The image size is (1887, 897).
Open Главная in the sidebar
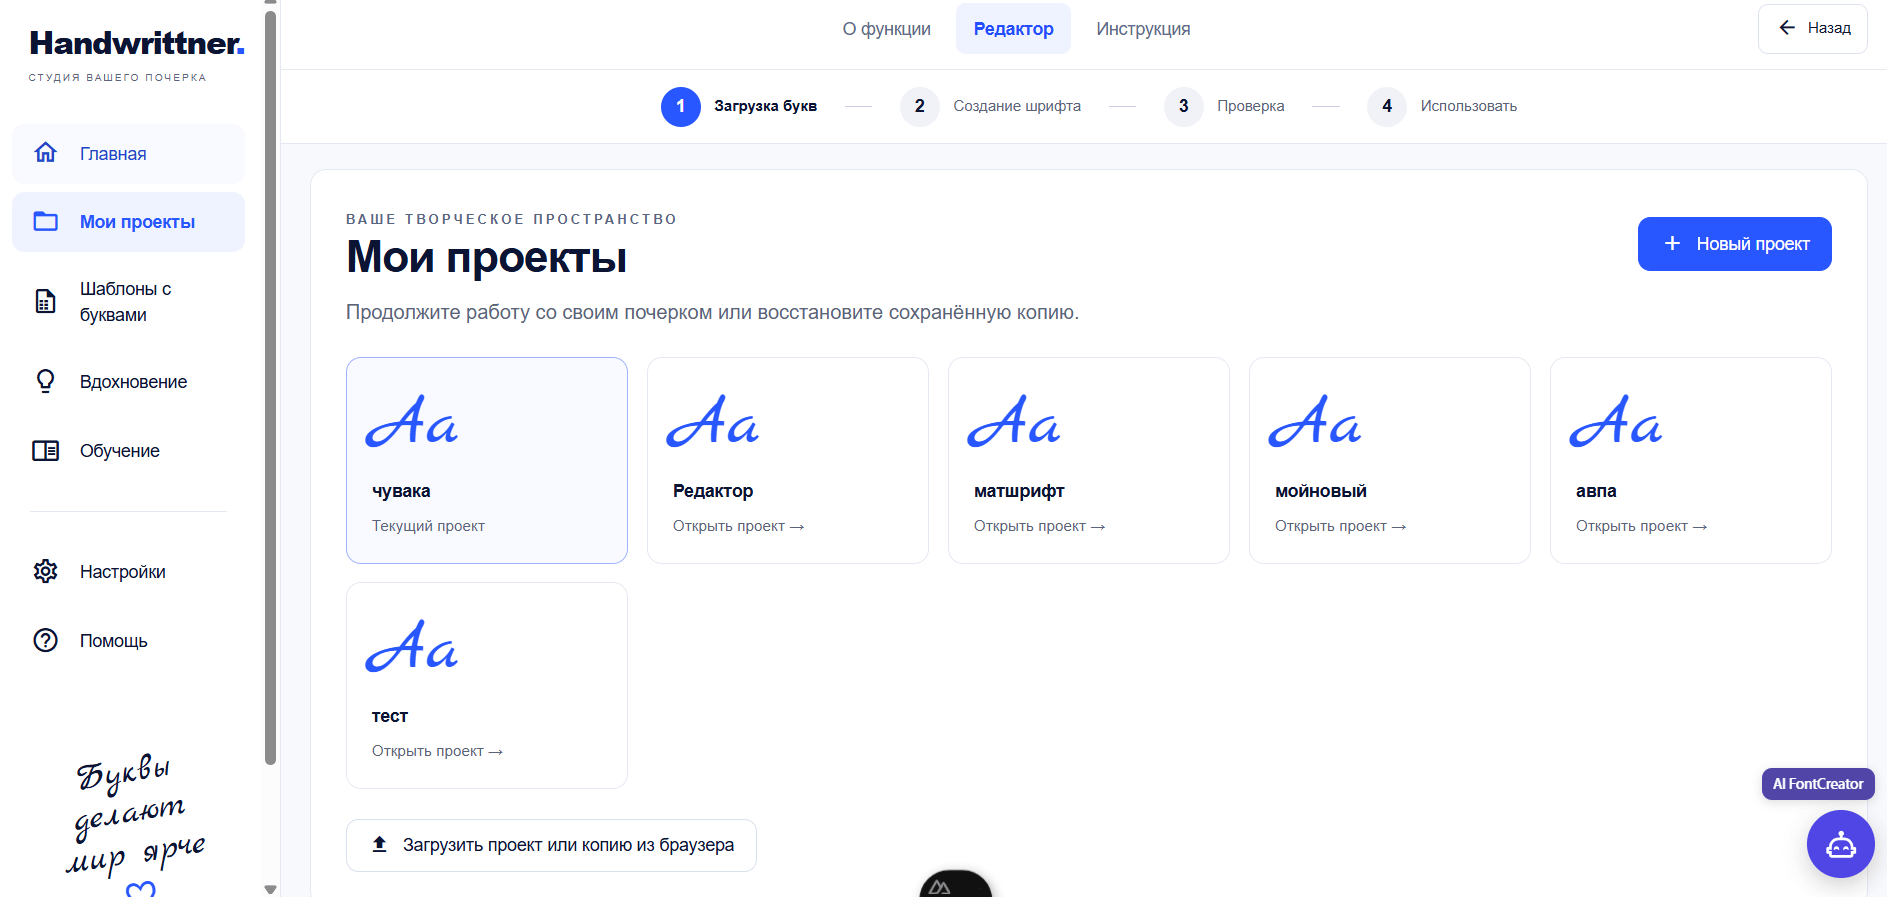tap(128, 153)
